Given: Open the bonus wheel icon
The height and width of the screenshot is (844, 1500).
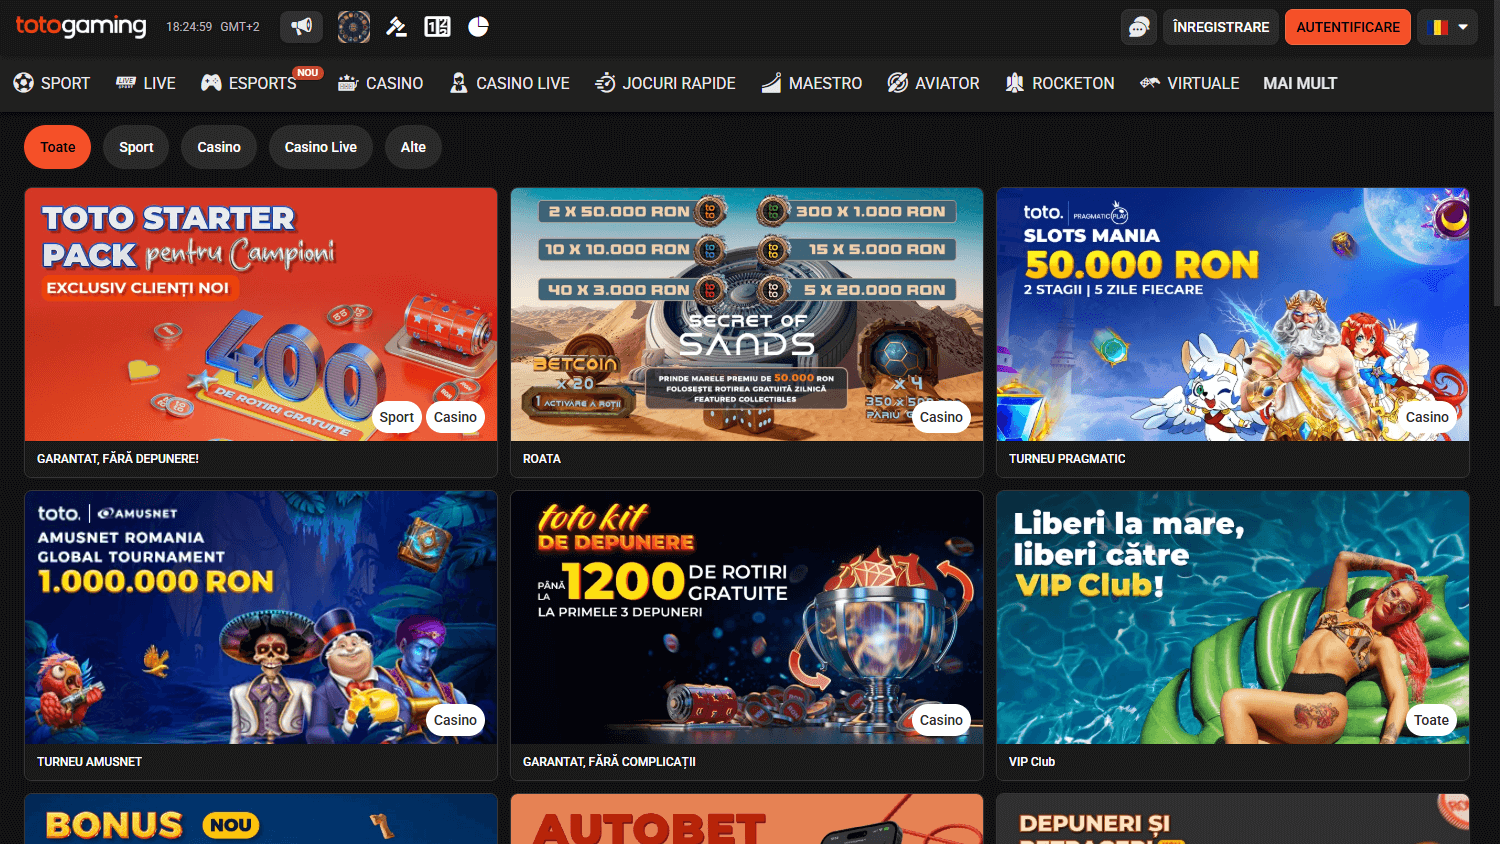Looking at the screenshot, I should pyautogui.click(x=353, y=27).
